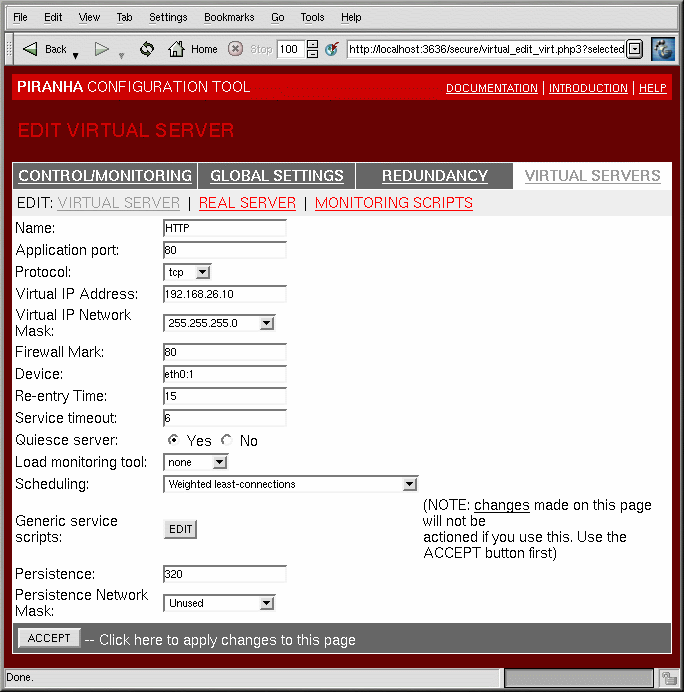This screenshot has width=684, height=692.
Task: Click the Device field showing eth0:1
Action: [225, 374]
